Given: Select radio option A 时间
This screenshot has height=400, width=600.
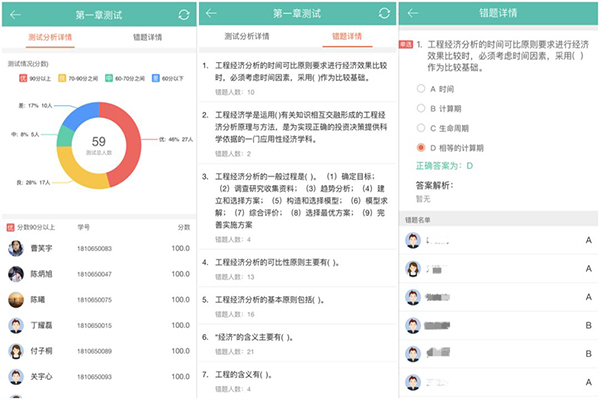Looking at the screenshot, I should tap(419, 89).
